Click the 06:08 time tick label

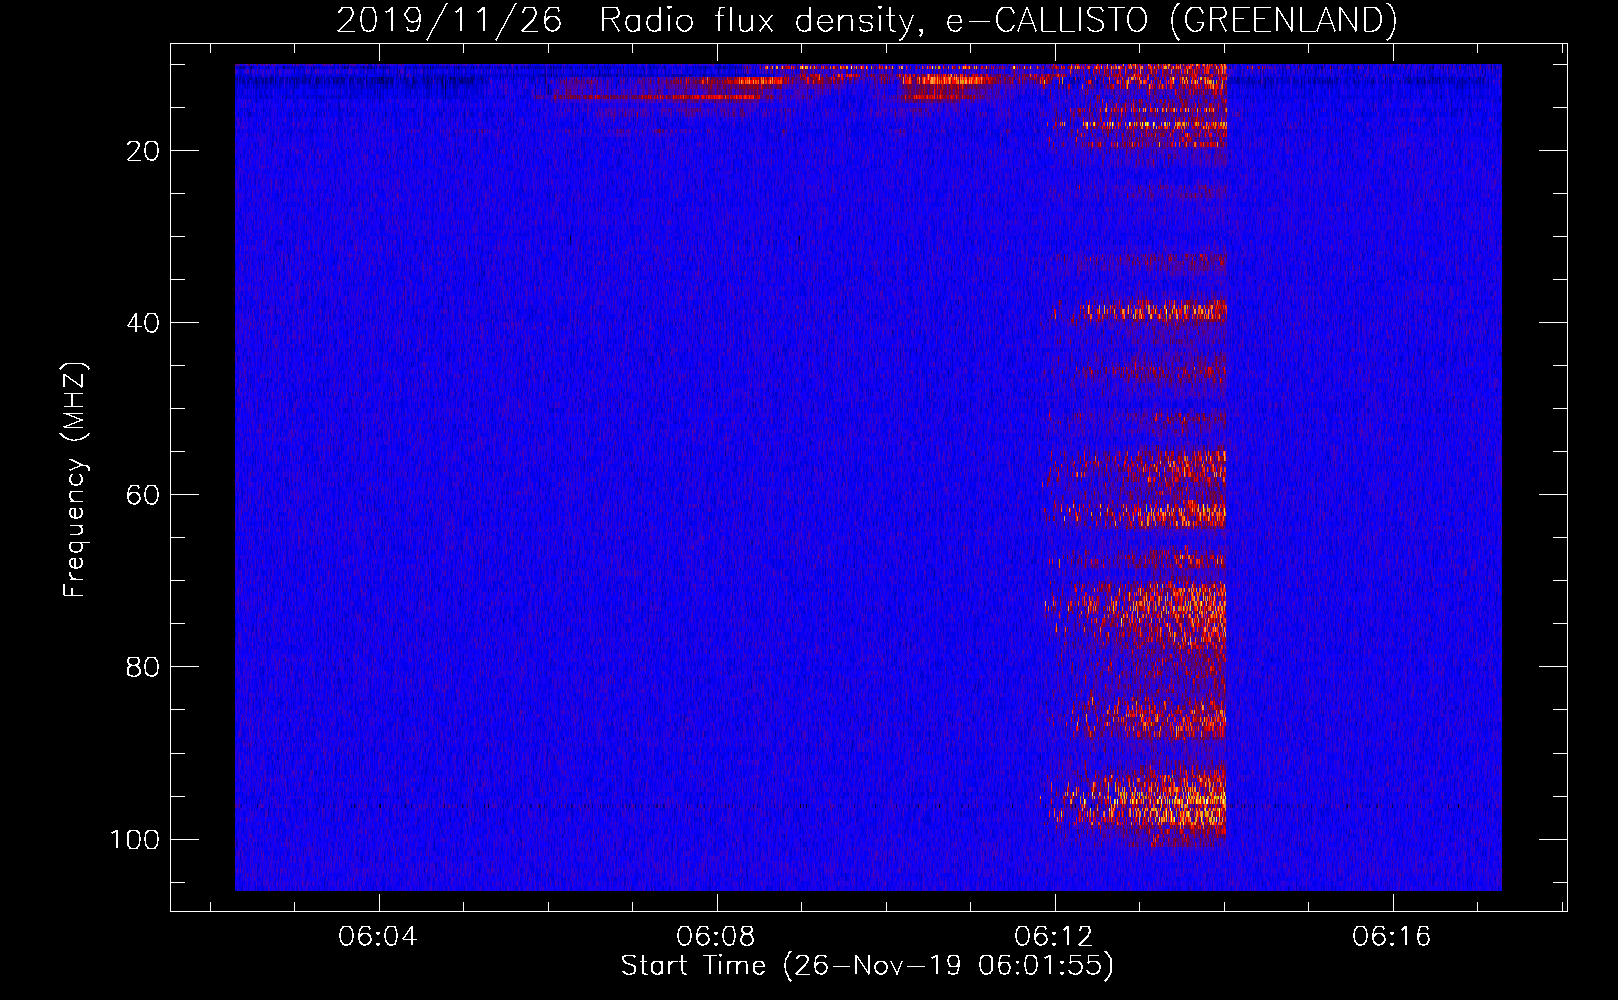point(716,937)
